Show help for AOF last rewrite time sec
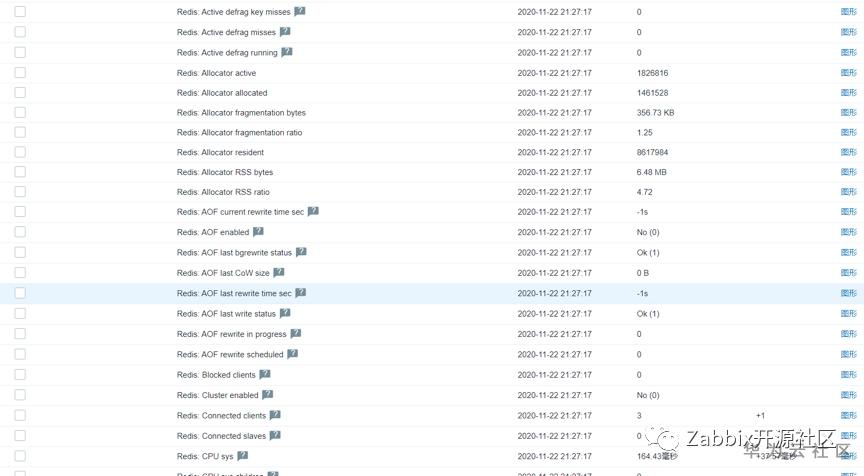This screenshot has height=476, width=864. tap(300, 293)
